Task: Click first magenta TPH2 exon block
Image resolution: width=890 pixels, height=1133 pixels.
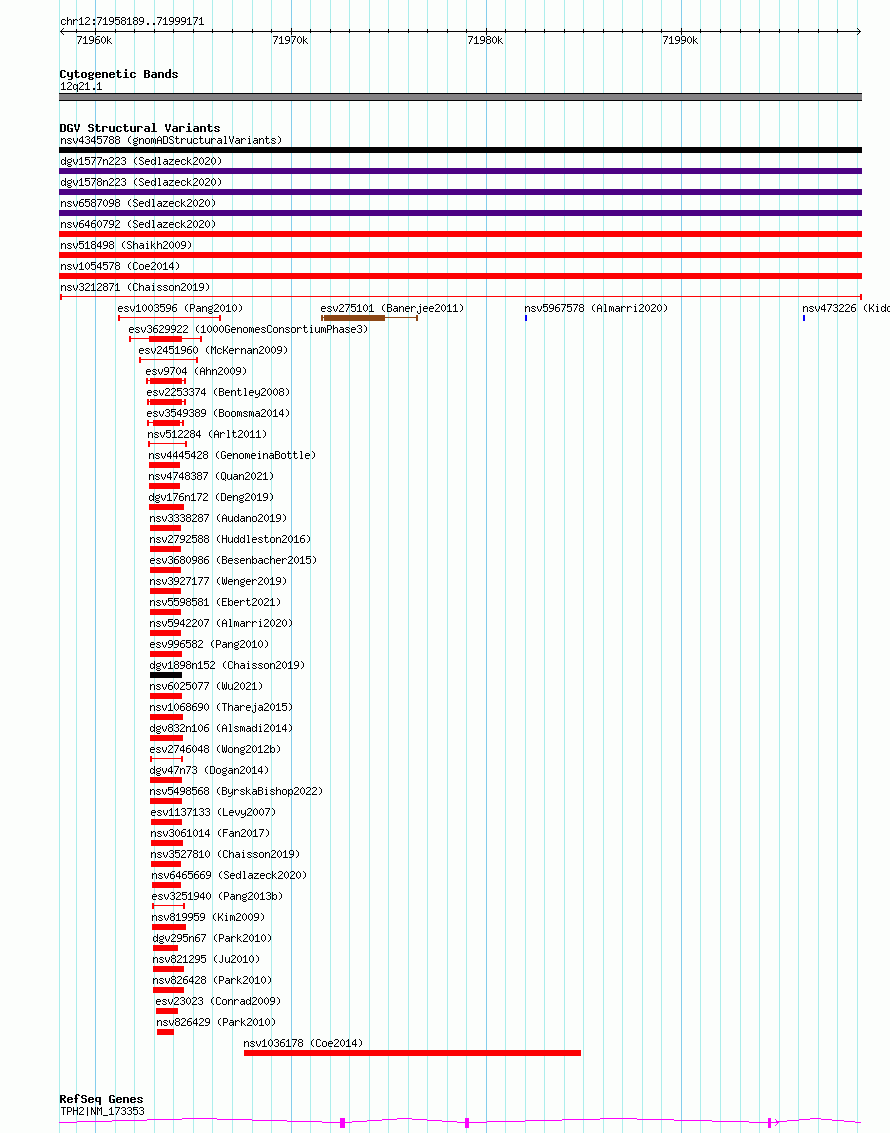Action: (342, 1122)
